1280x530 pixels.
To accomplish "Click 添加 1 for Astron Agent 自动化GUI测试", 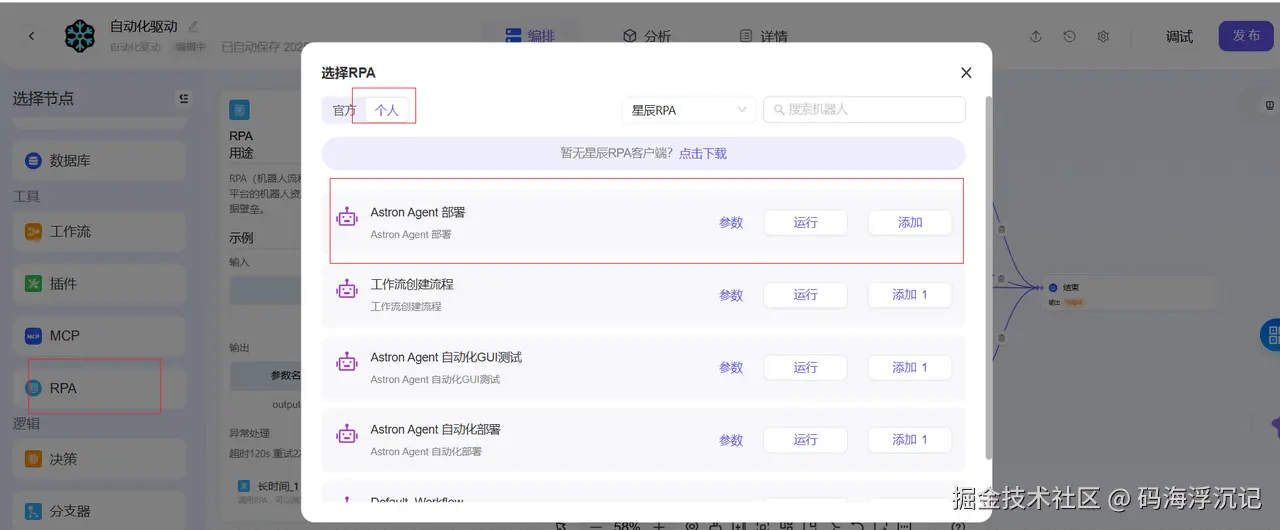I will [x=910, y=367].
